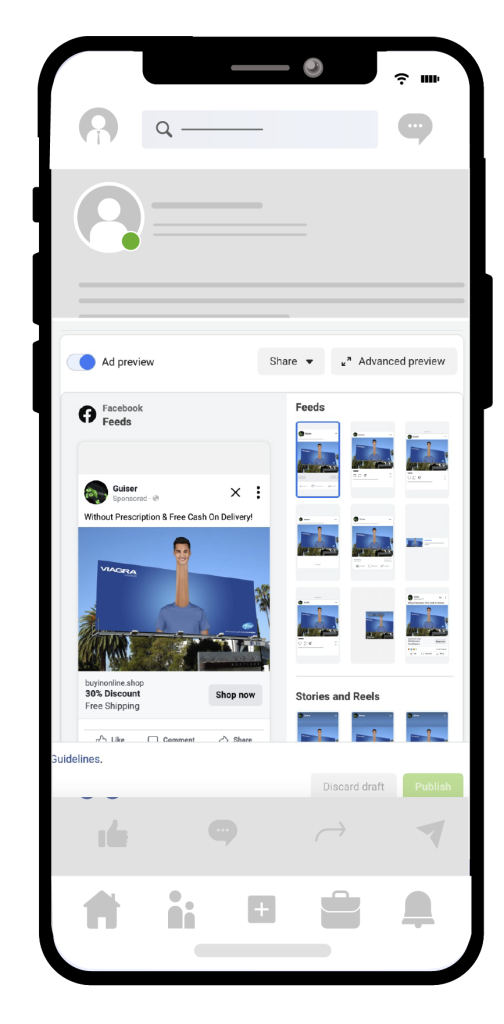Click the Shop now button
504x1024 pixels.
point(236,695)
